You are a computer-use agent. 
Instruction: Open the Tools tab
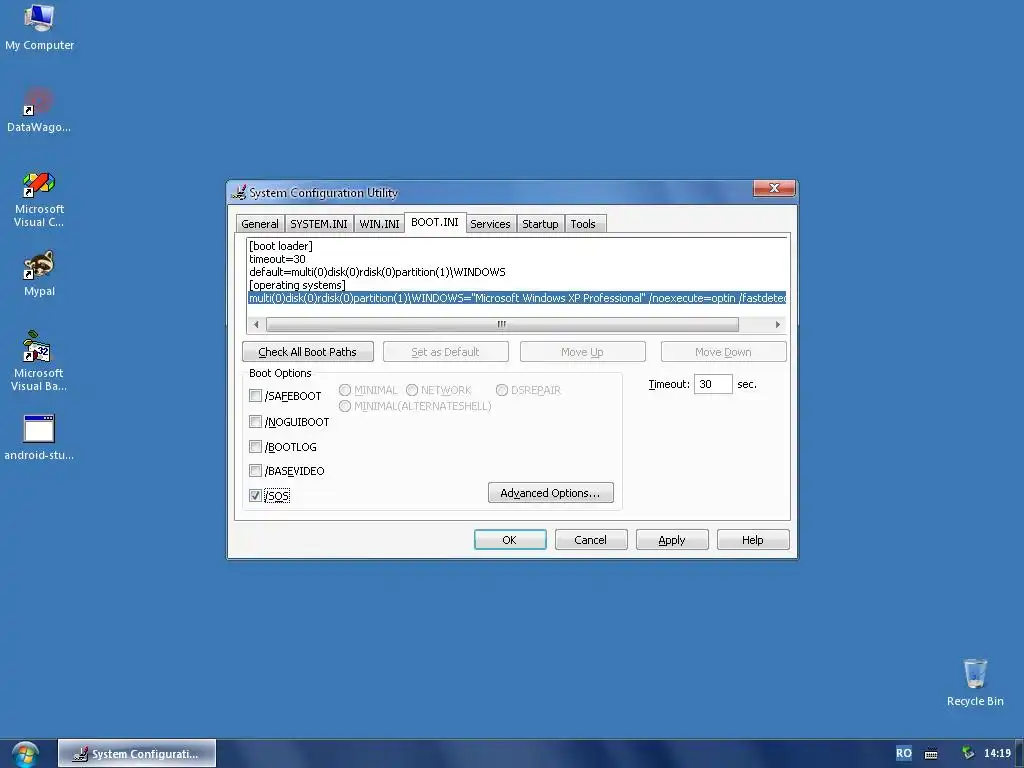point(583,224)
